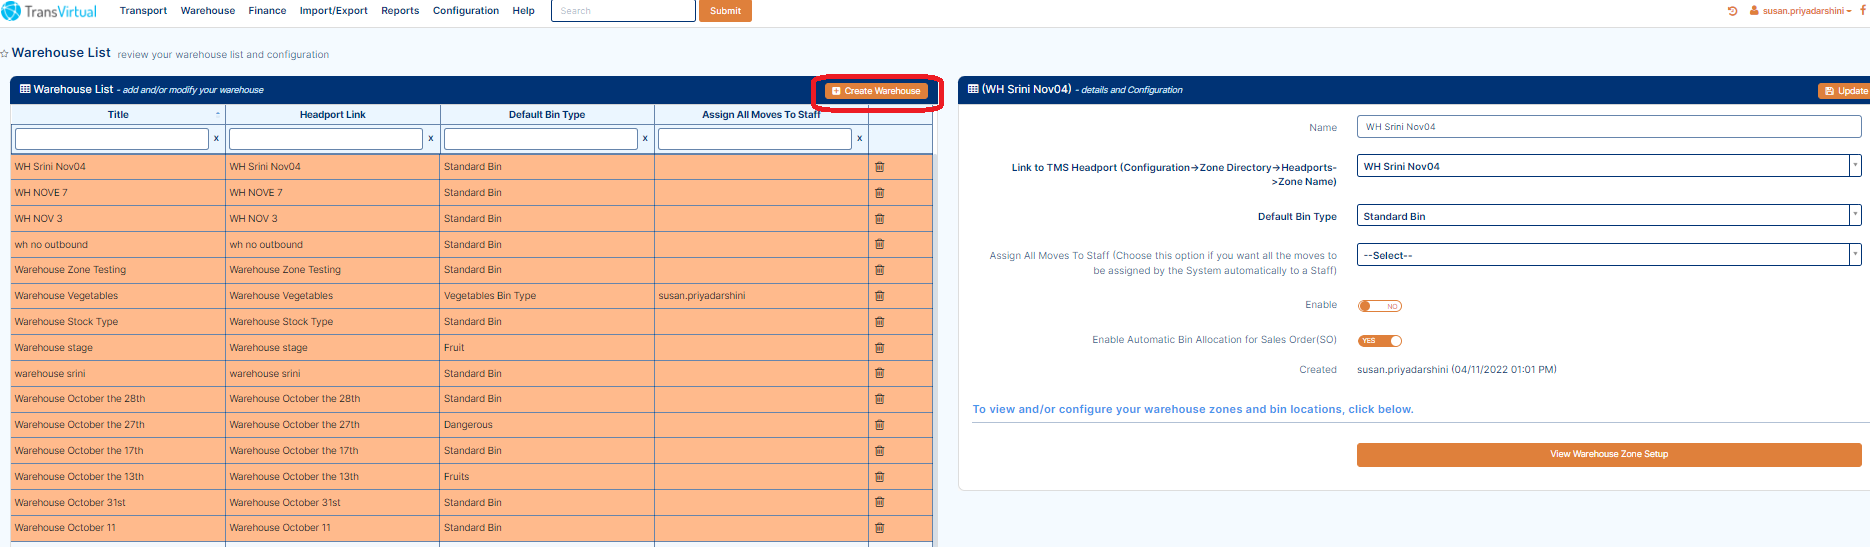
Task: Open the Configuration menu
Action: (x=466, y=11)
